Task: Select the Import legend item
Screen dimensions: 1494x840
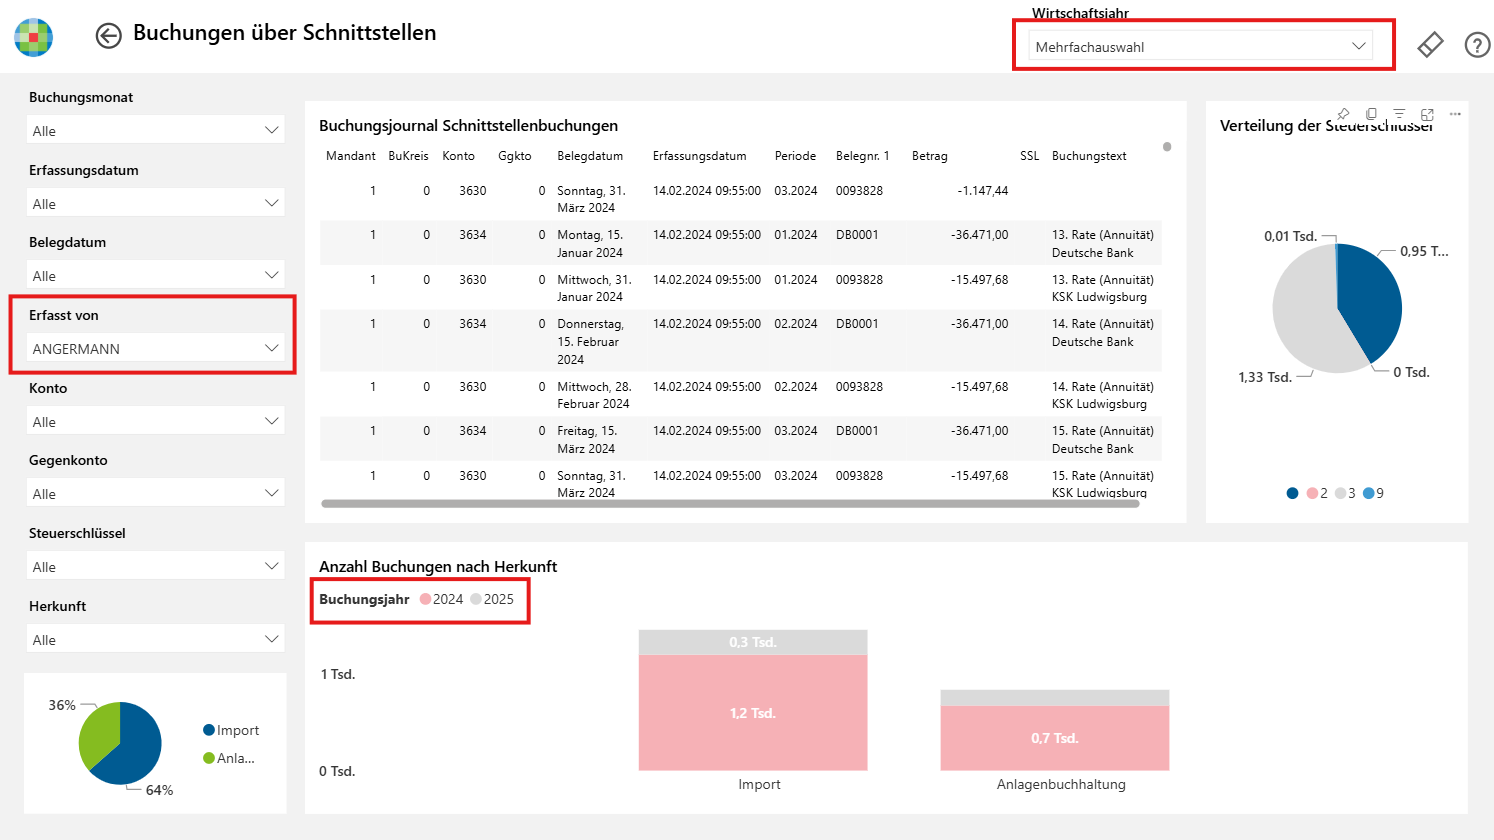Action: coord(231,730)
